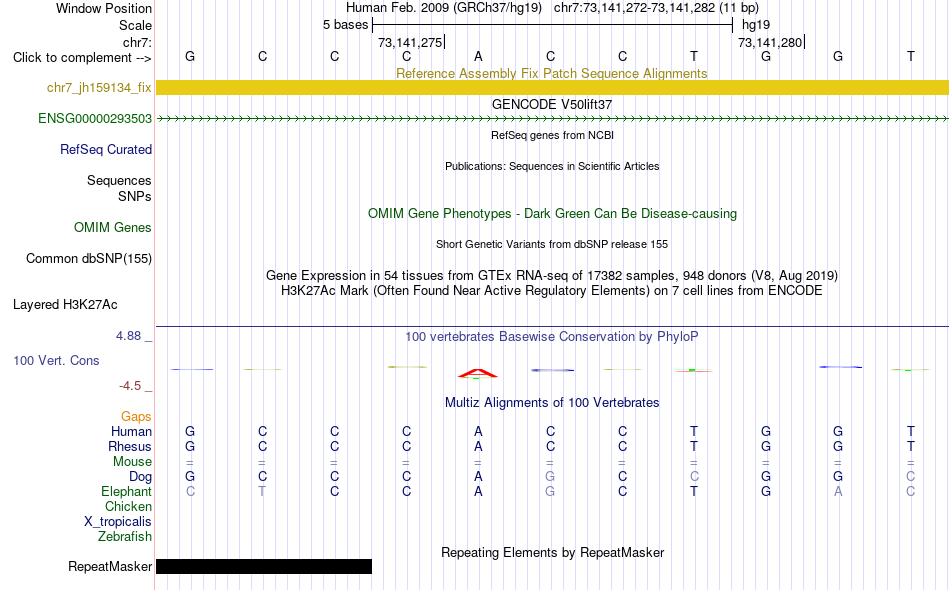Click the A base in the Rhesus alignment row
Image resolution: width=950 pixels, height=590 pixels.
[478, 446]
